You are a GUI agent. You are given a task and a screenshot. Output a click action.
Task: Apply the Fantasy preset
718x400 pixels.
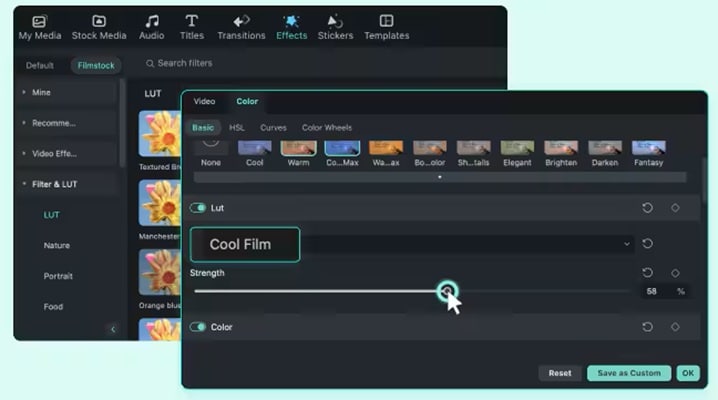click(648, 153)
